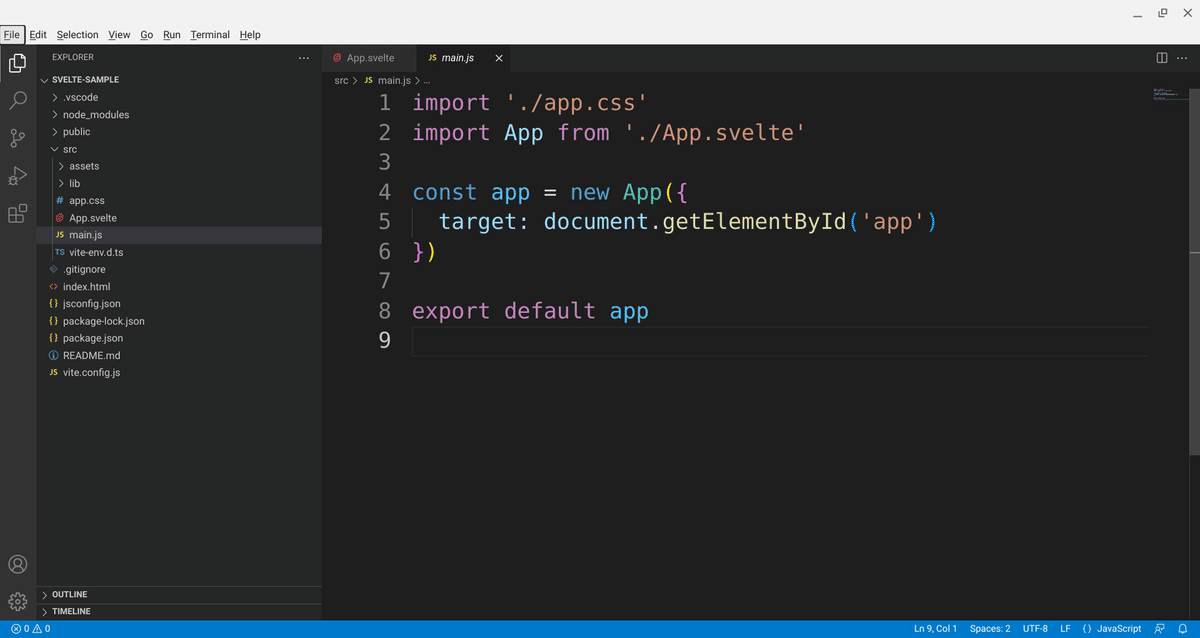
Task: Click the feedback icon in status bar
Action: tap(1160, 629)
